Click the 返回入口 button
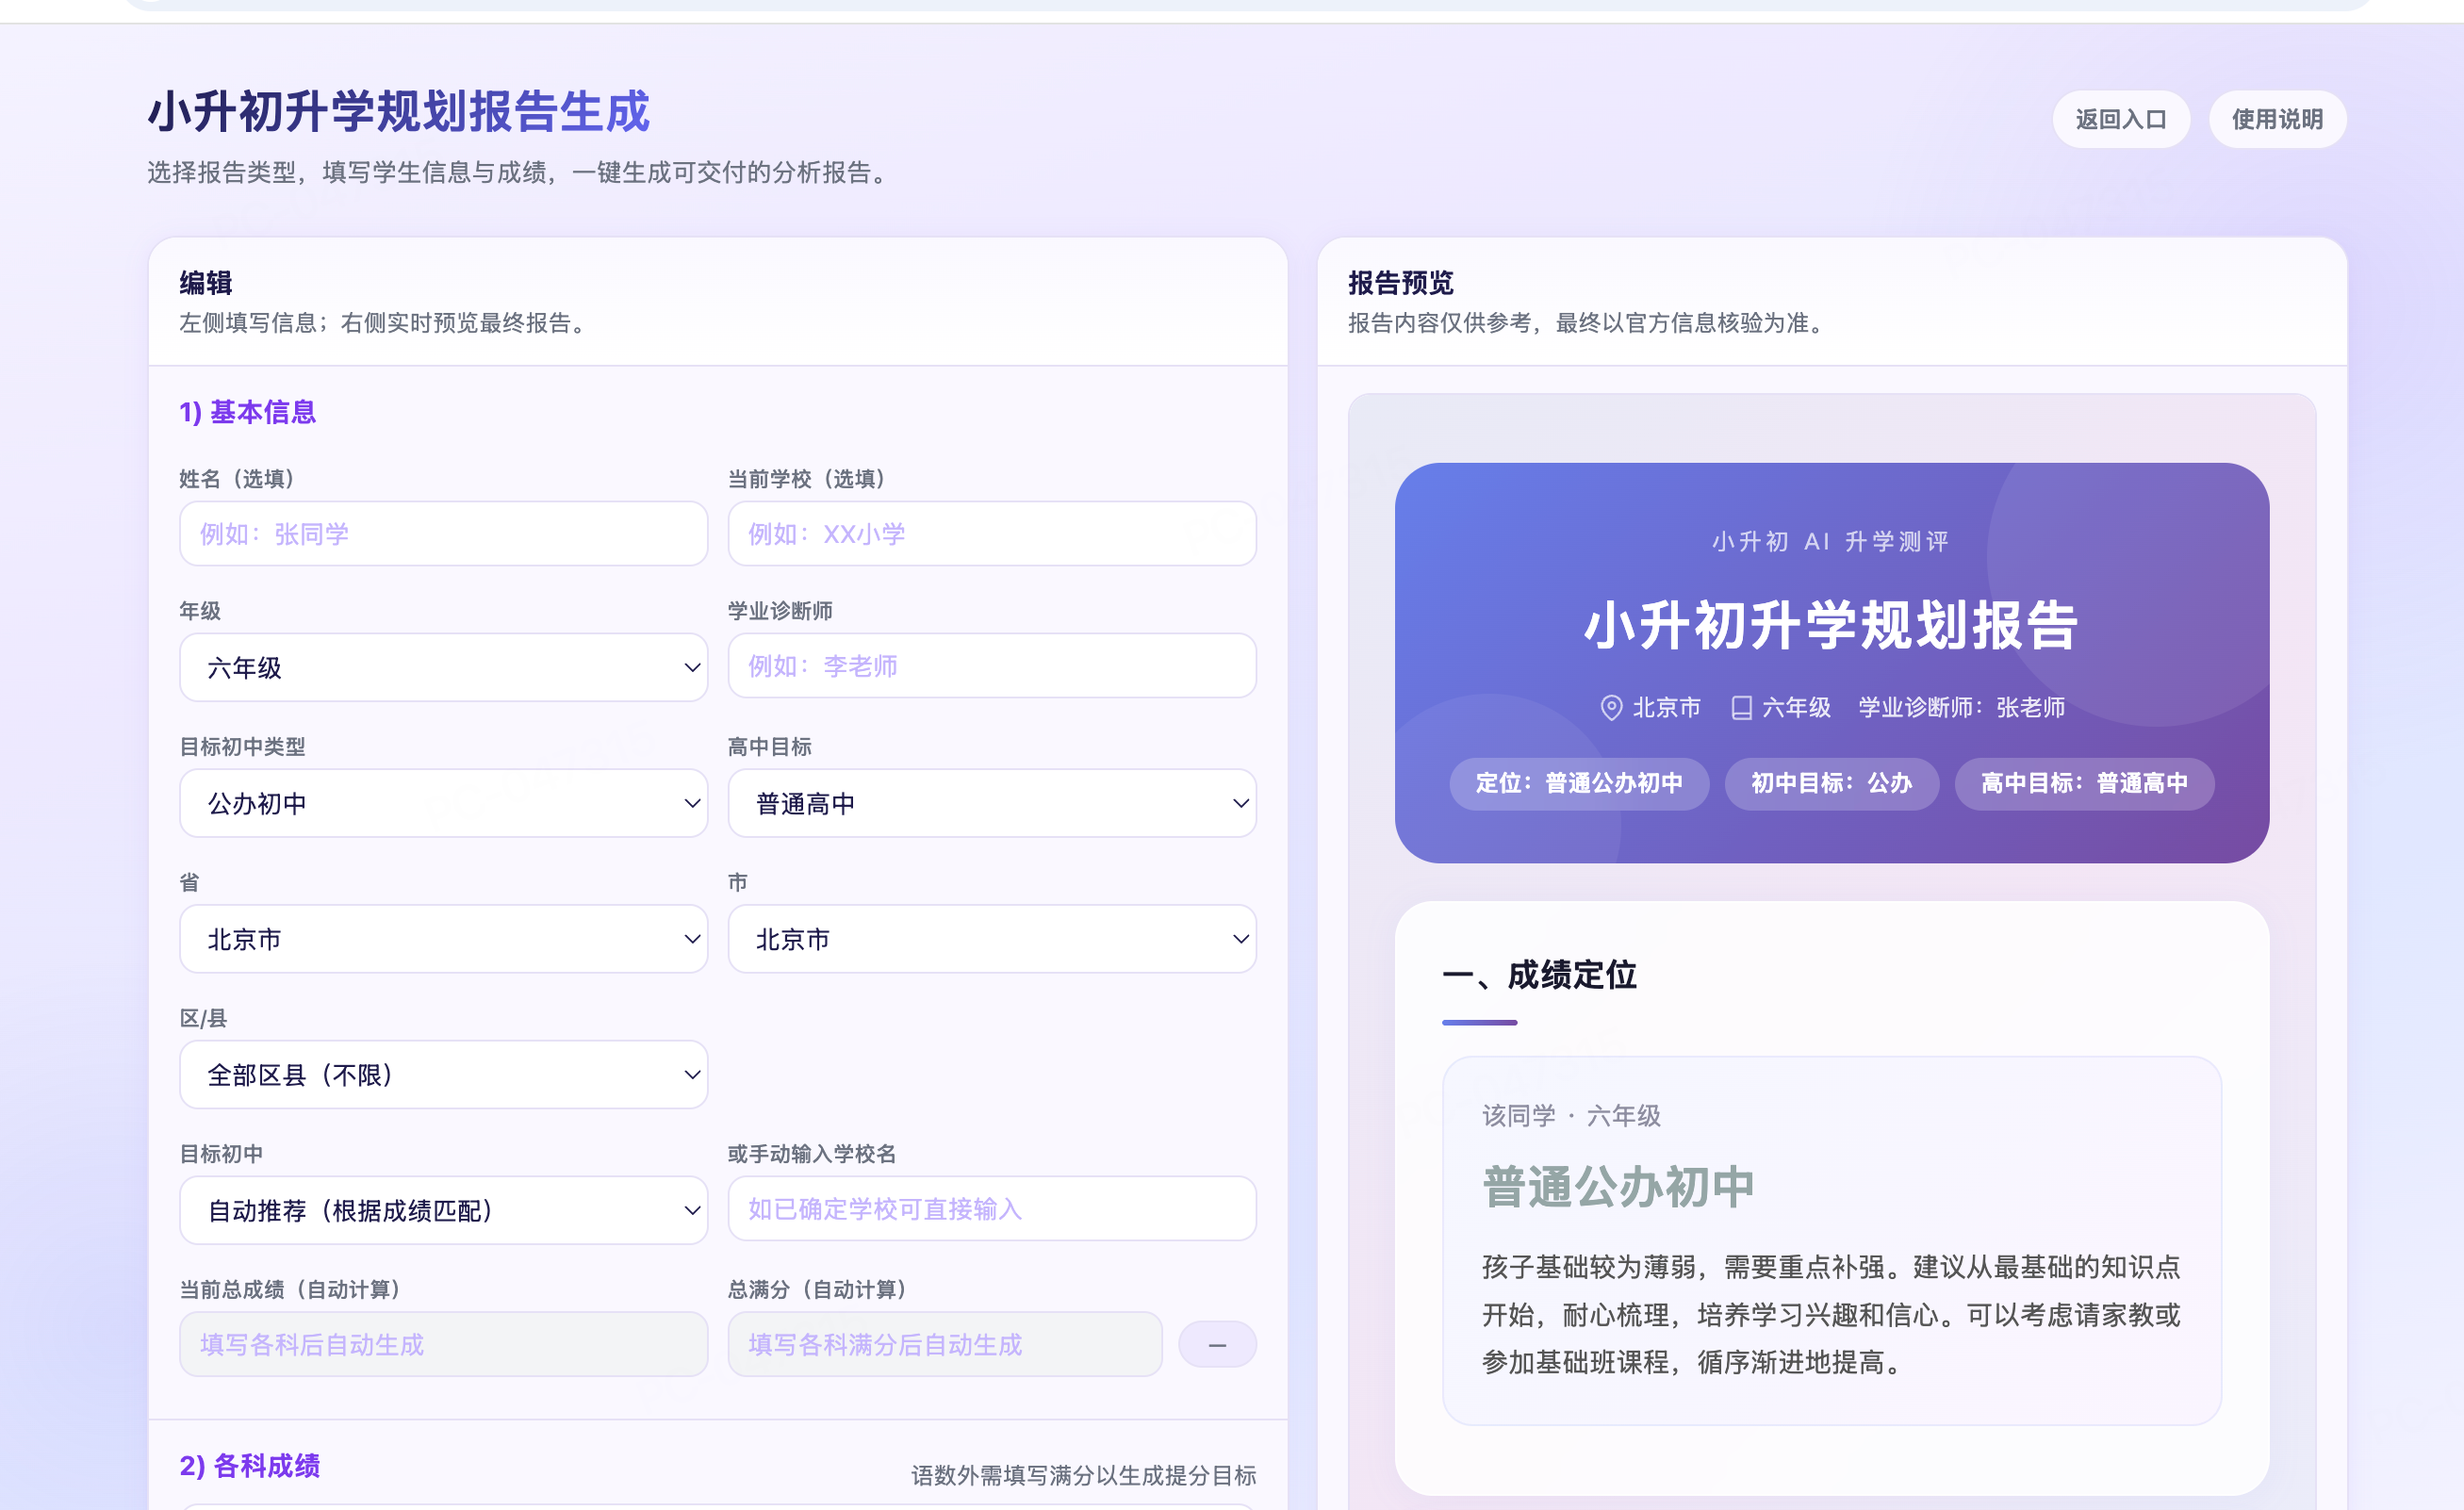 tap(2121, 119)
